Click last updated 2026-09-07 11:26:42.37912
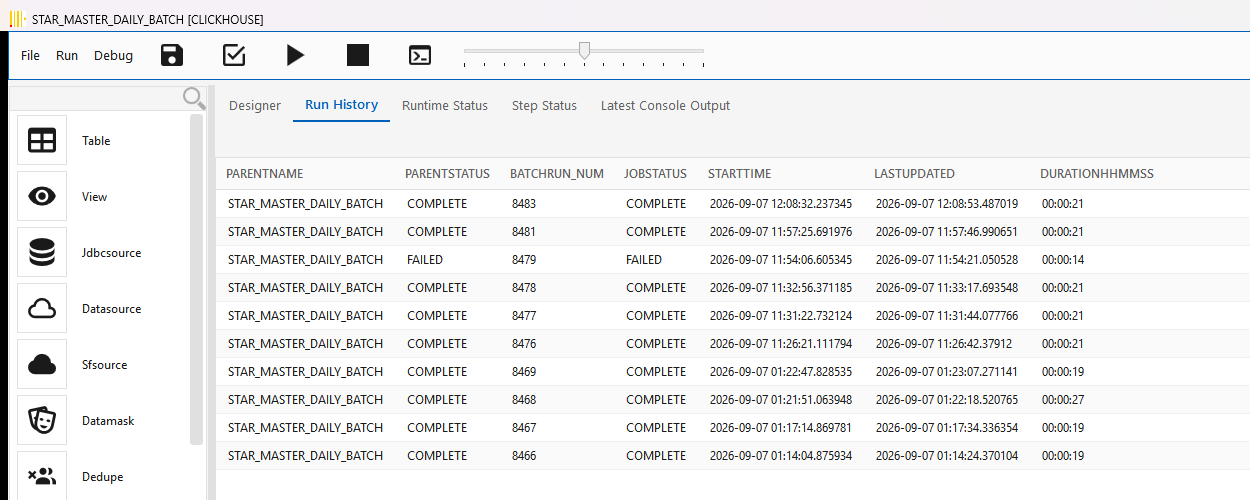The height and width of the screenshot is (500, 1250). coord(944,344)
